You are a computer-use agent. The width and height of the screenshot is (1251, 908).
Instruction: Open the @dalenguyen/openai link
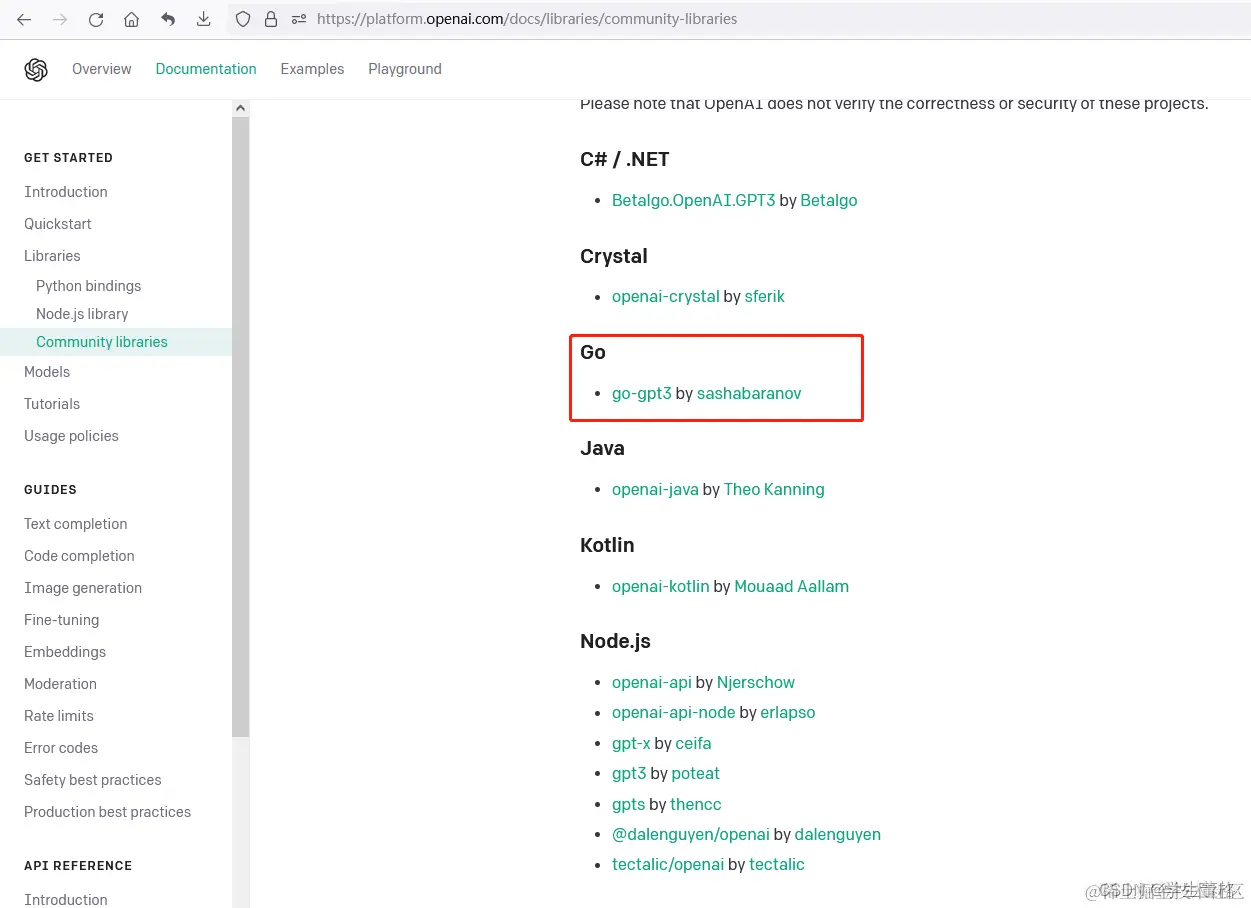coord(691,834)
